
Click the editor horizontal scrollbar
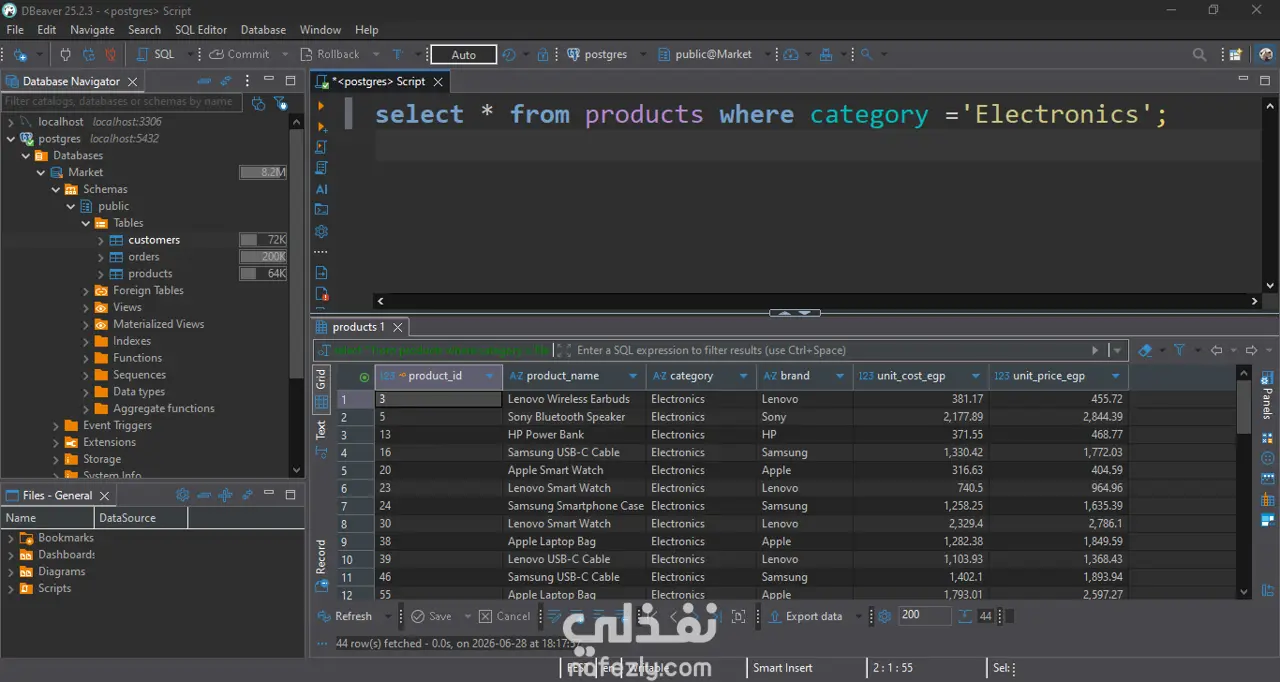tap(815, 301)
